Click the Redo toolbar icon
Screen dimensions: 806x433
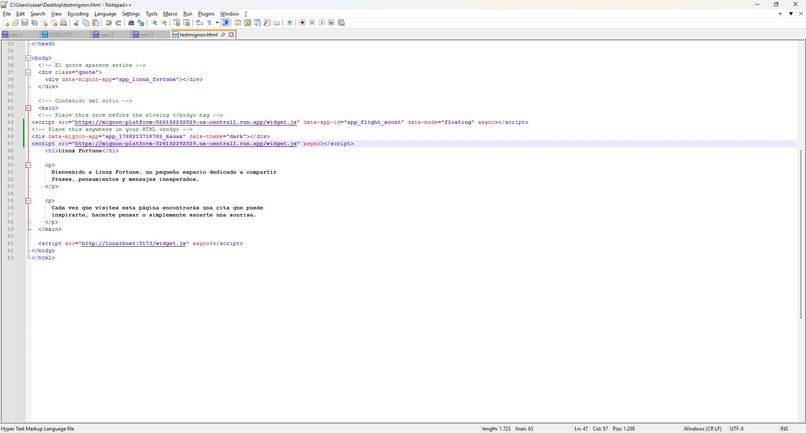coord(118,23)
